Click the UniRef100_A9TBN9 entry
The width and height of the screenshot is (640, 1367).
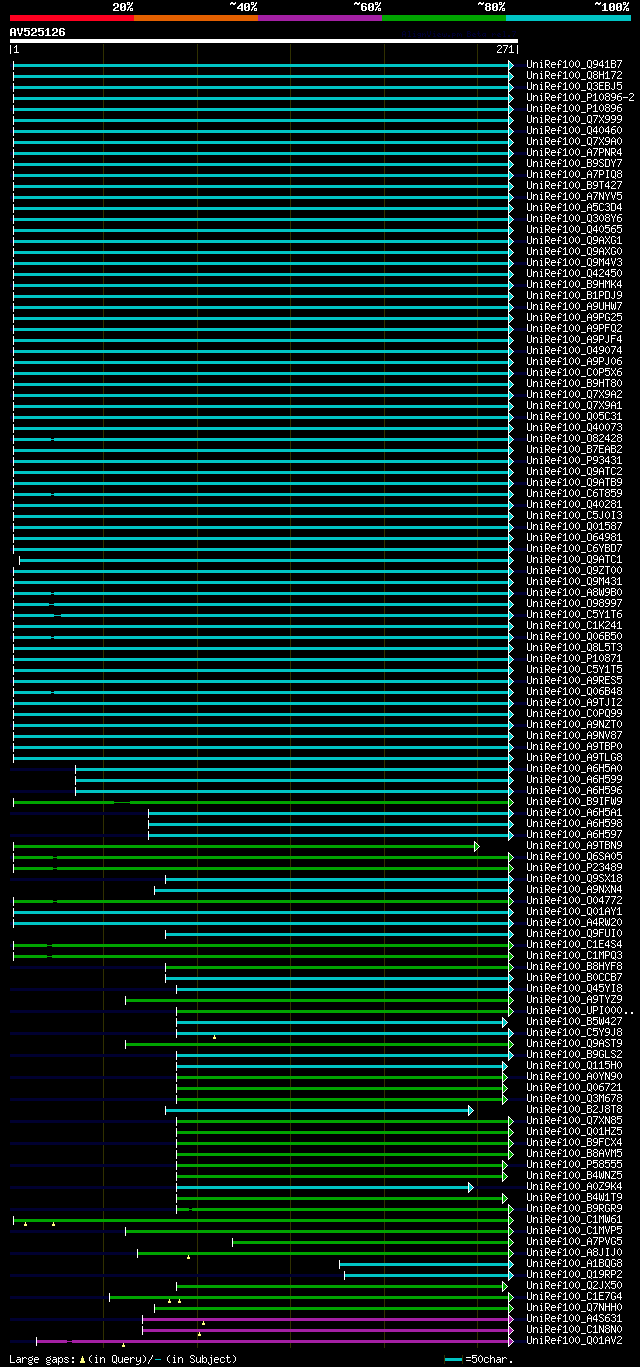coord(574,845)
